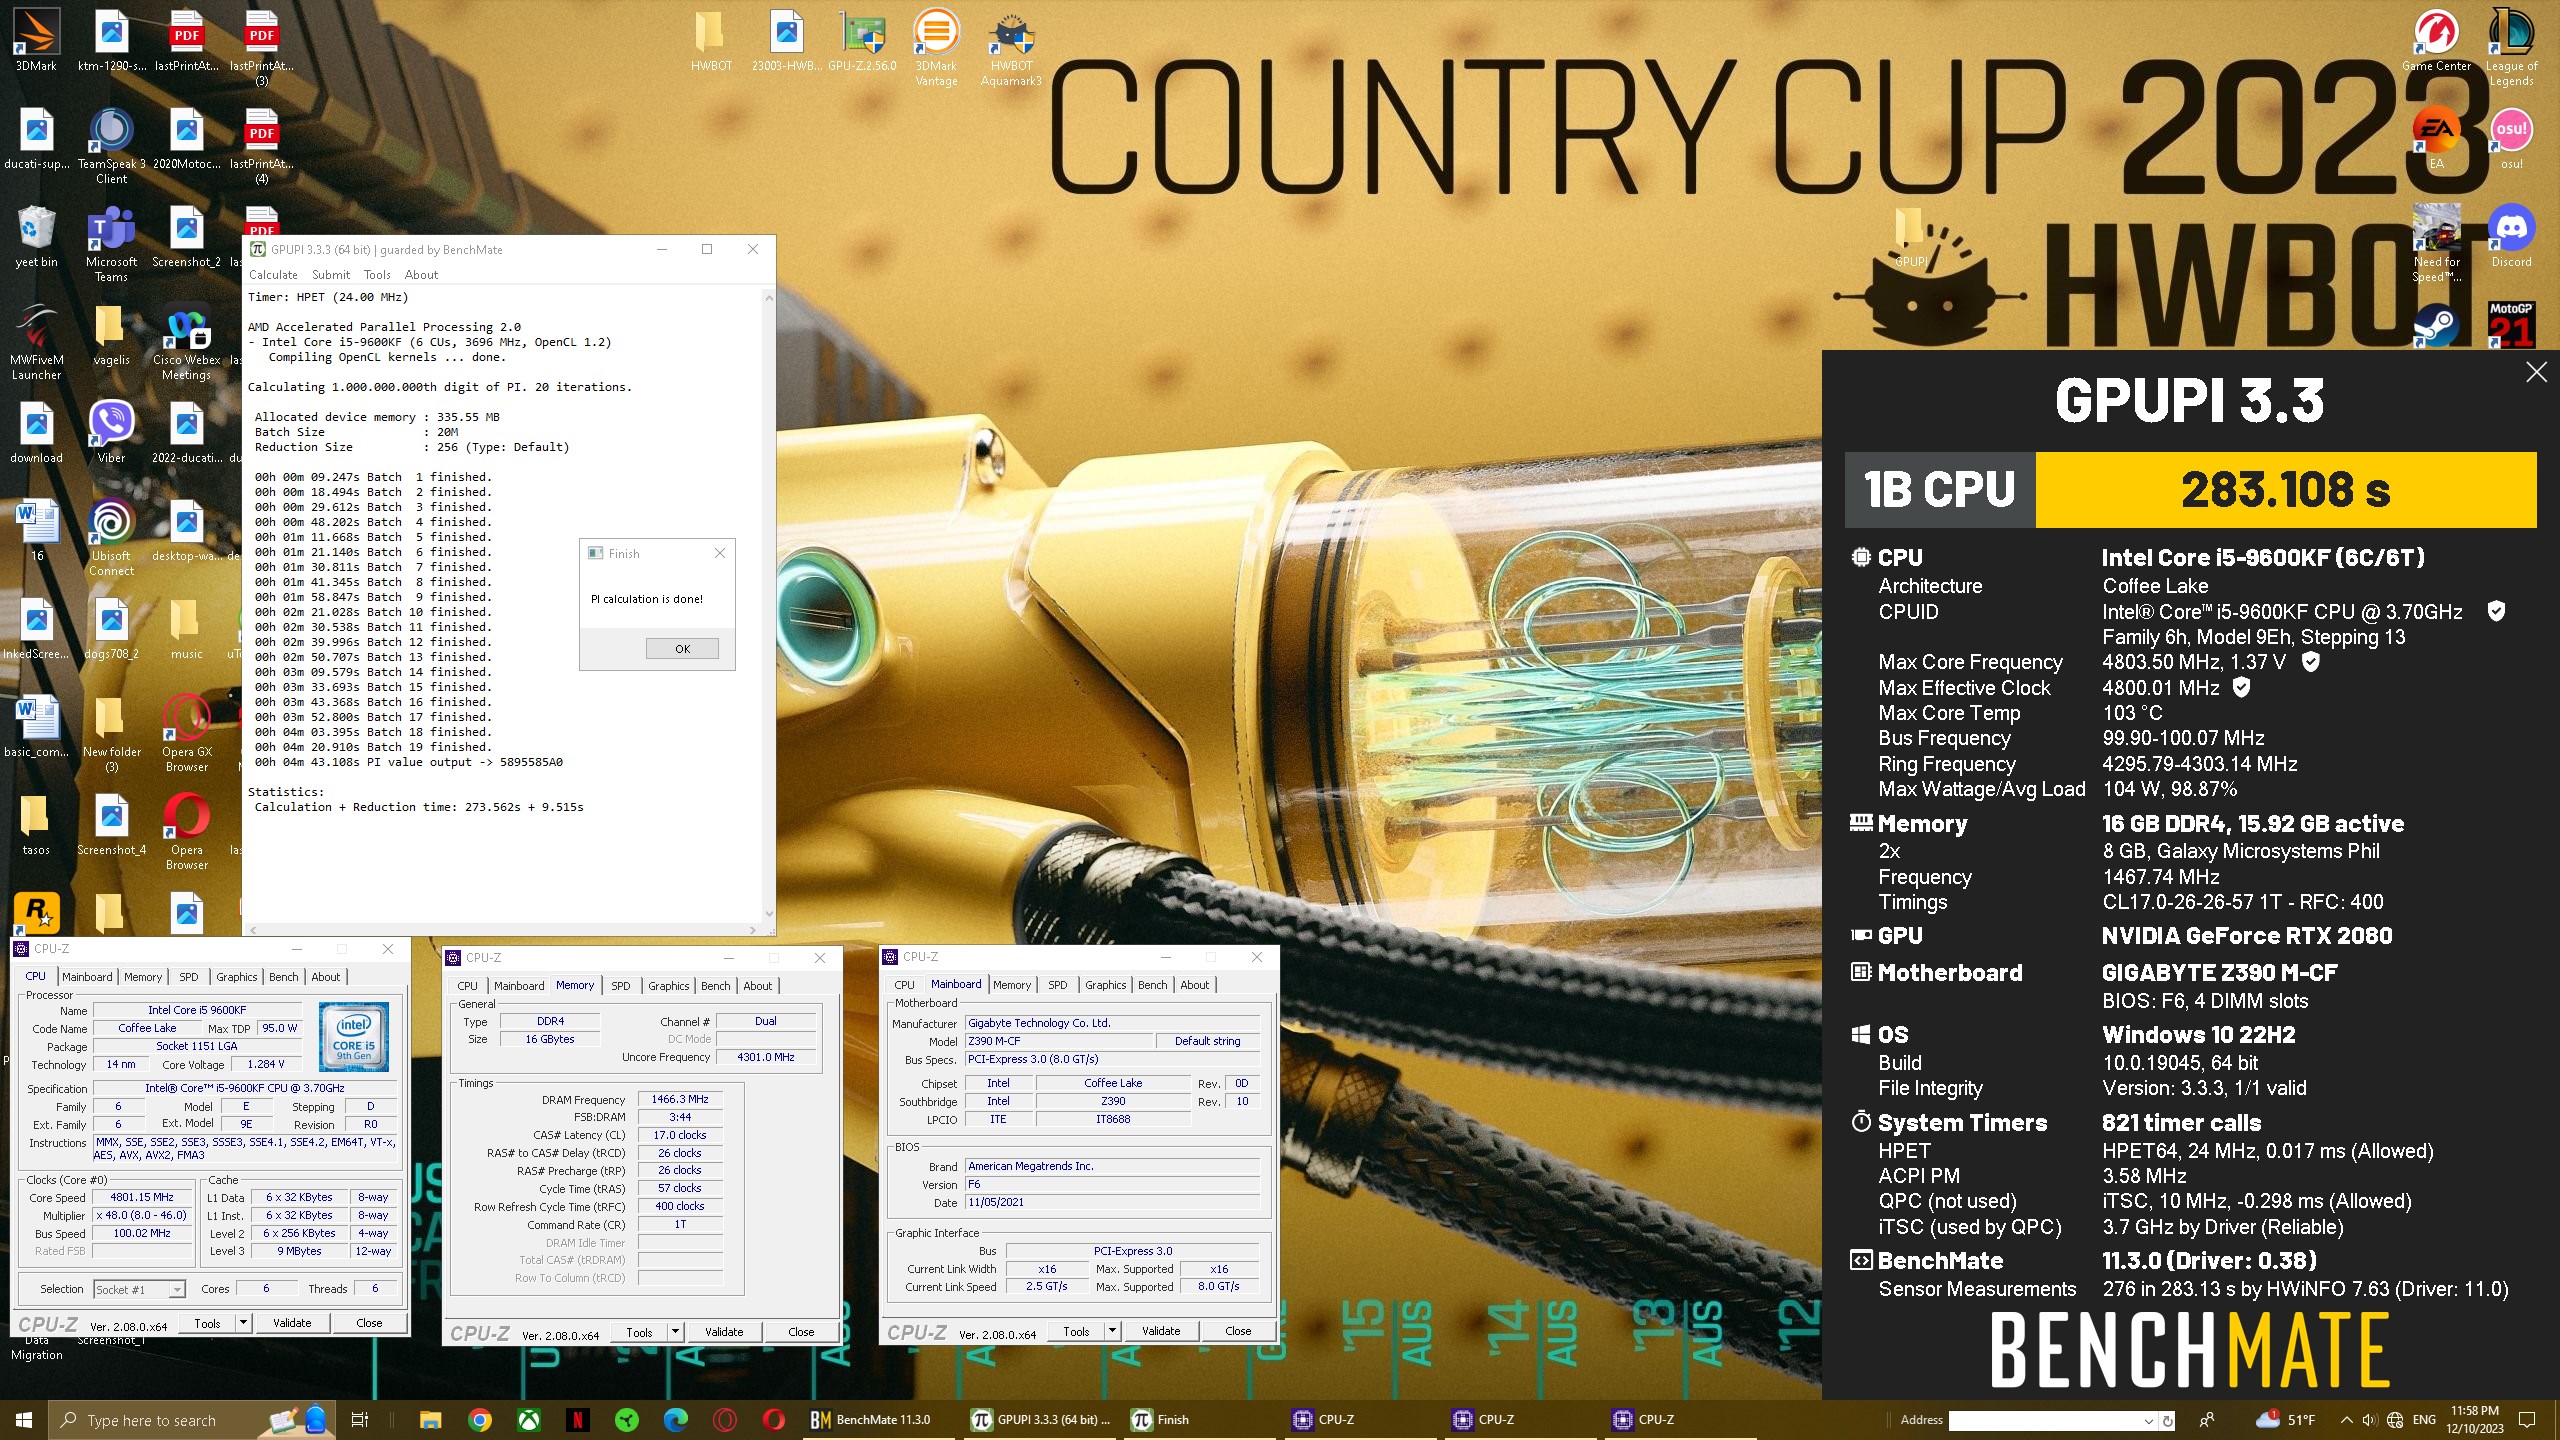Click the taskbar Address input field
The image size is (2560, 1440).
(x=2044, y=1419)
